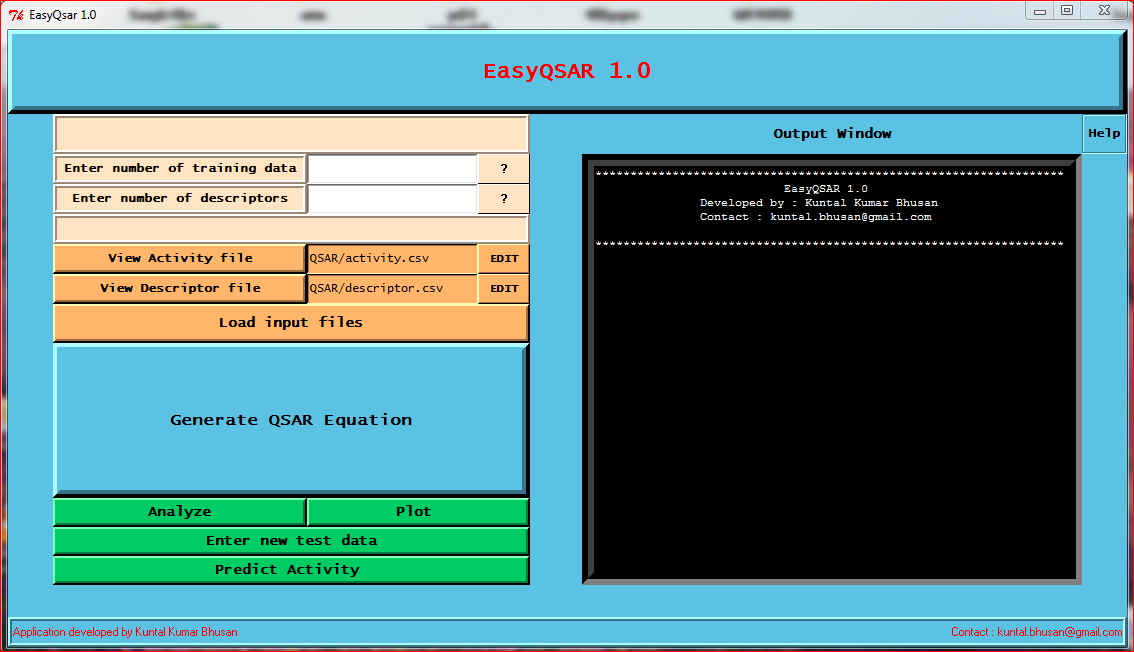Click the contact email at bottom right
The height and width of the screenshot is (652, 1134).
click(x=1058, y=631)
